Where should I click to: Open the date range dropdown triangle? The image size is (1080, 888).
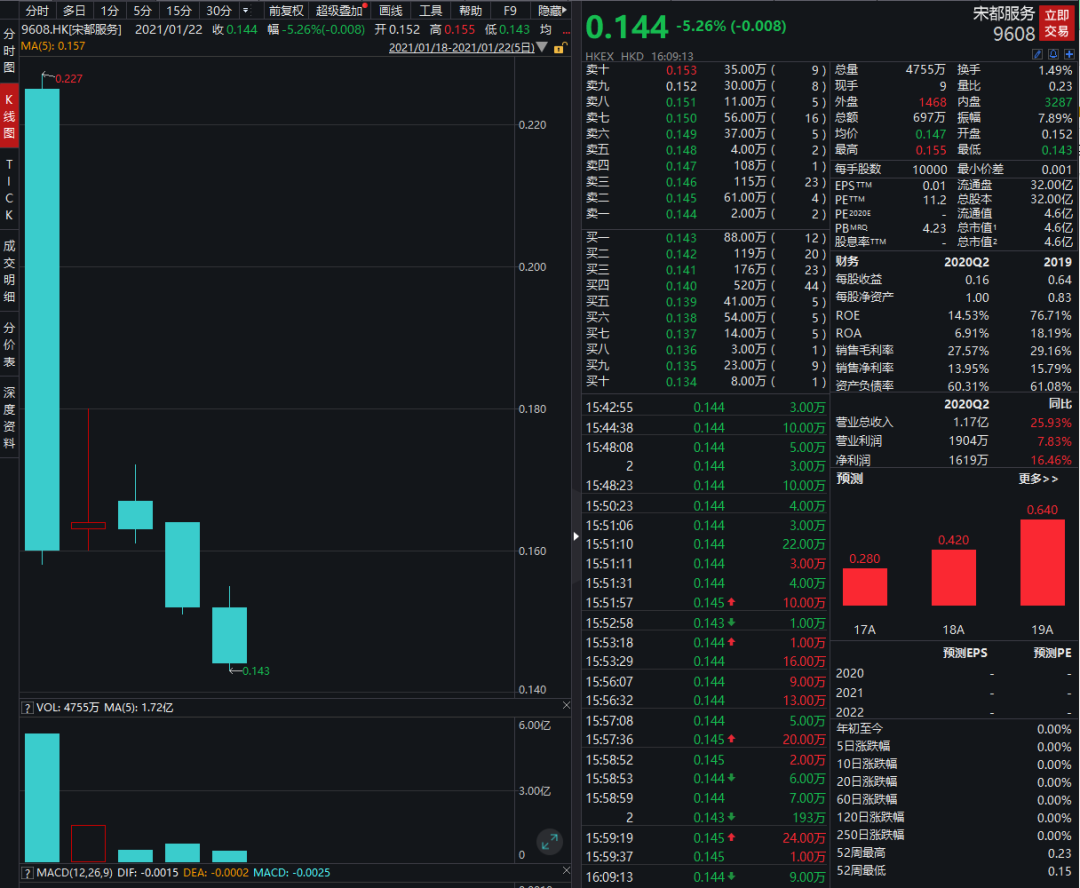pyautogui.click(x=542, y=47)
